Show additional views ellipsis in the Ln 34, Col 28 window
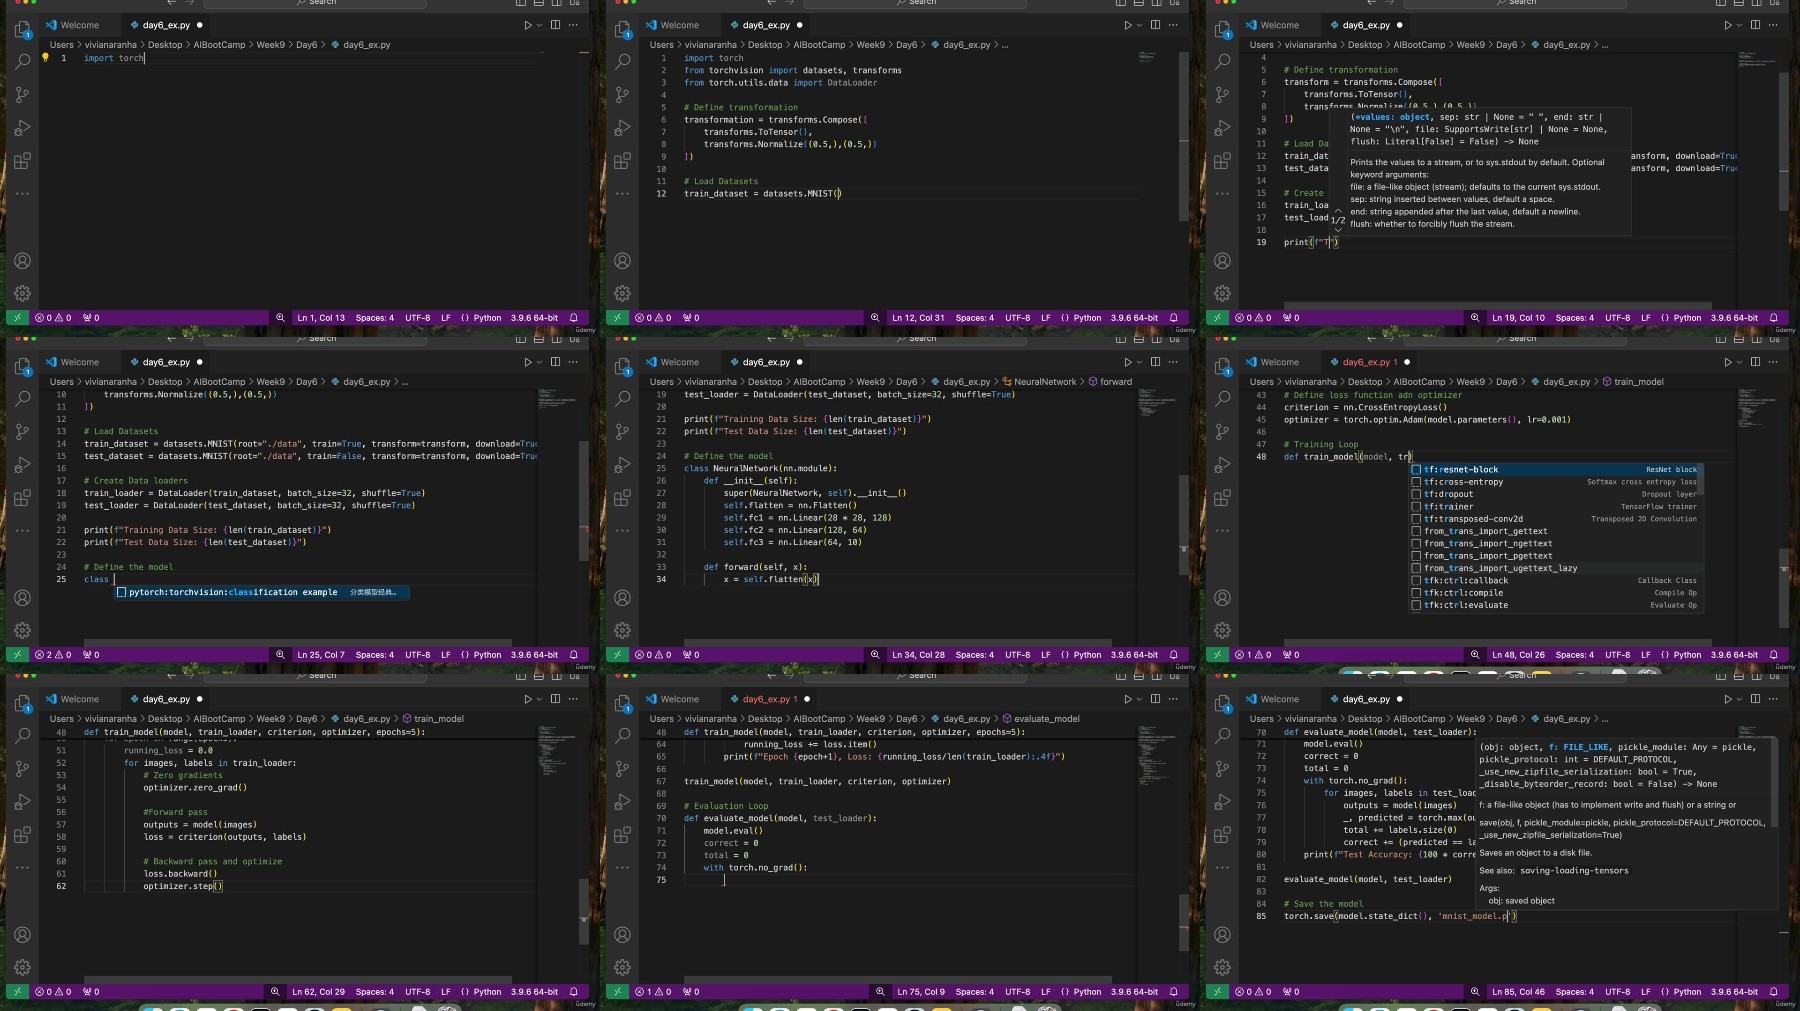This screenshot has width=1800, height=1011. 622,530
